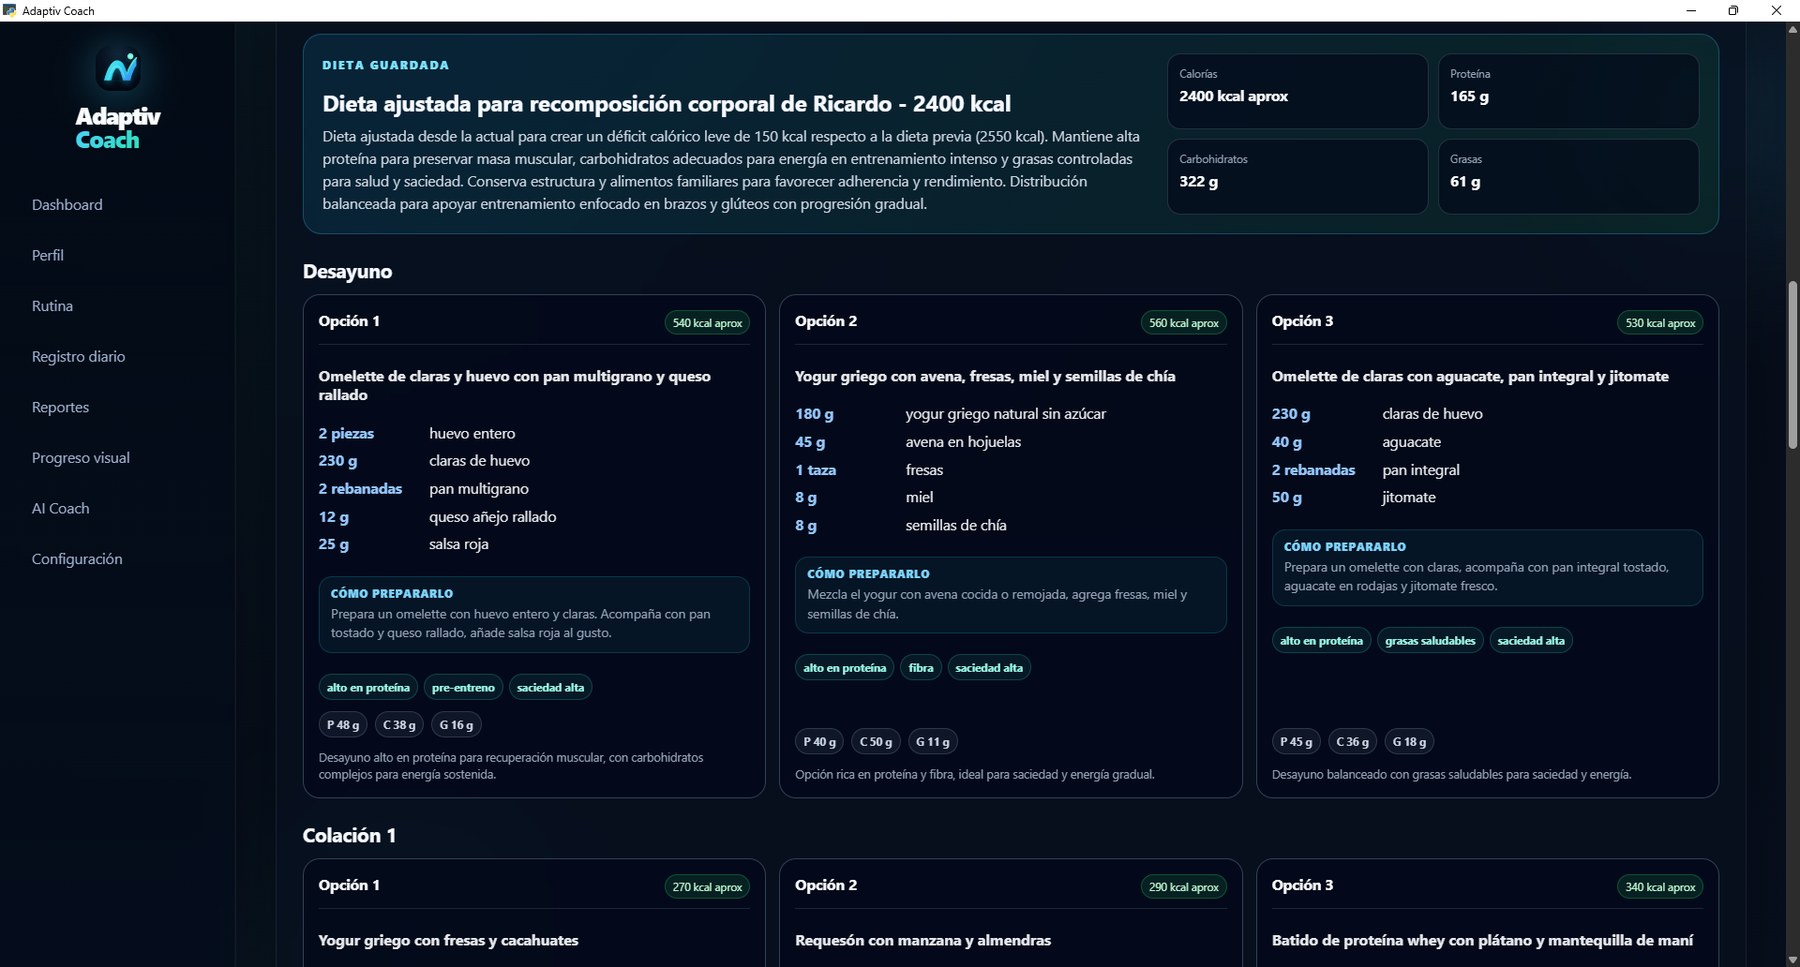Click the 290 kcal aprox badge
Screen dimensions: 1800x967
1184,887
